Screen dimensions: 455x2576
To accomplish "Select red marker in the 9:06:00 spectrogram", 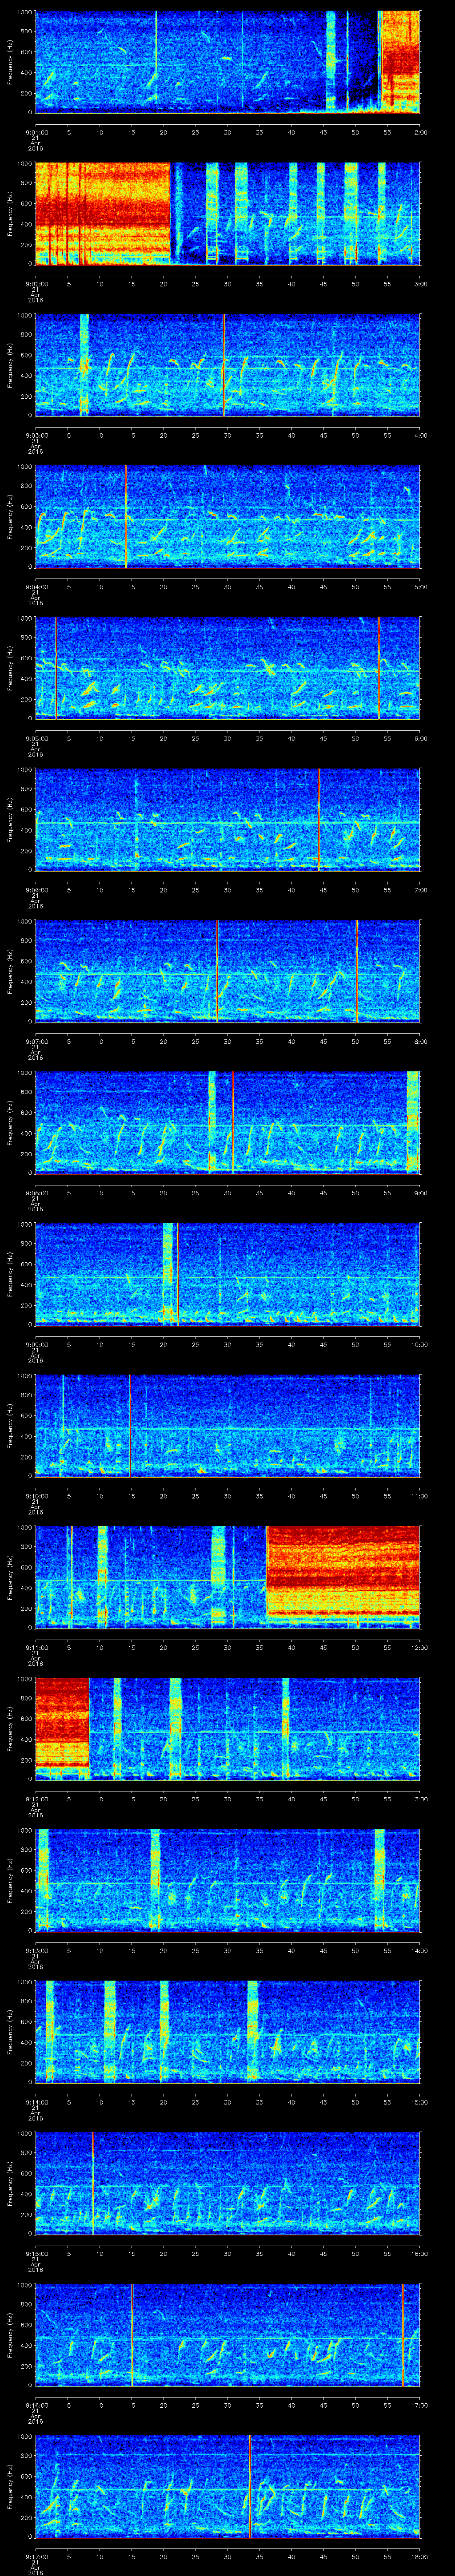I will click(x=319, y=819).
